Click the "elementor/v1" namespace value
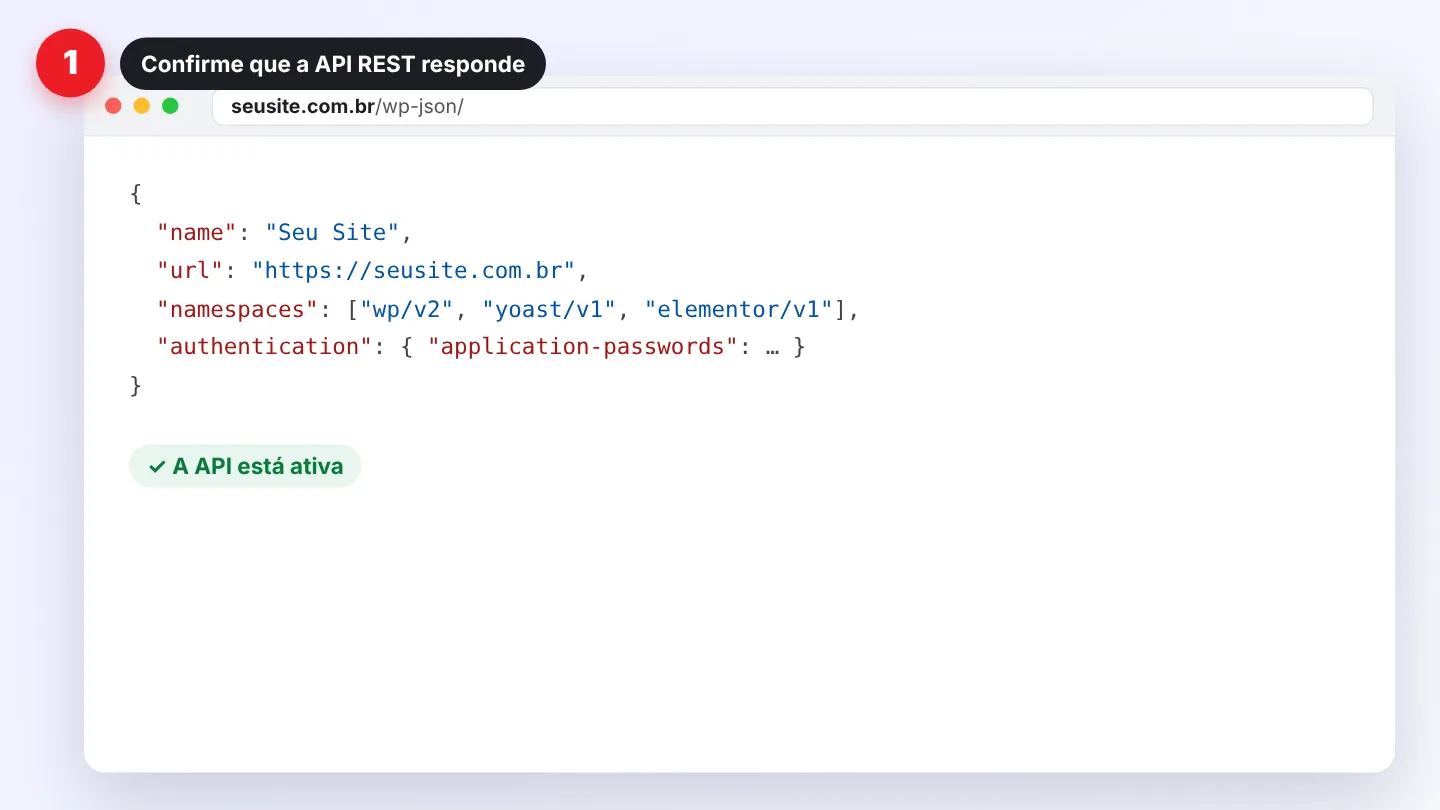 pos(738,309)
